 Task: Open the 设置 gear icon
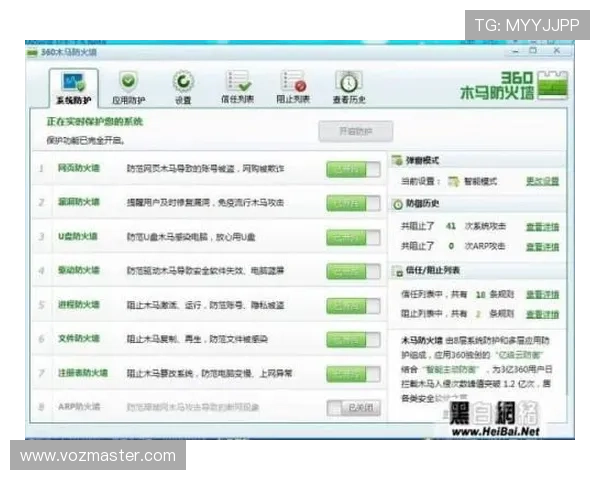coord(183,82)
